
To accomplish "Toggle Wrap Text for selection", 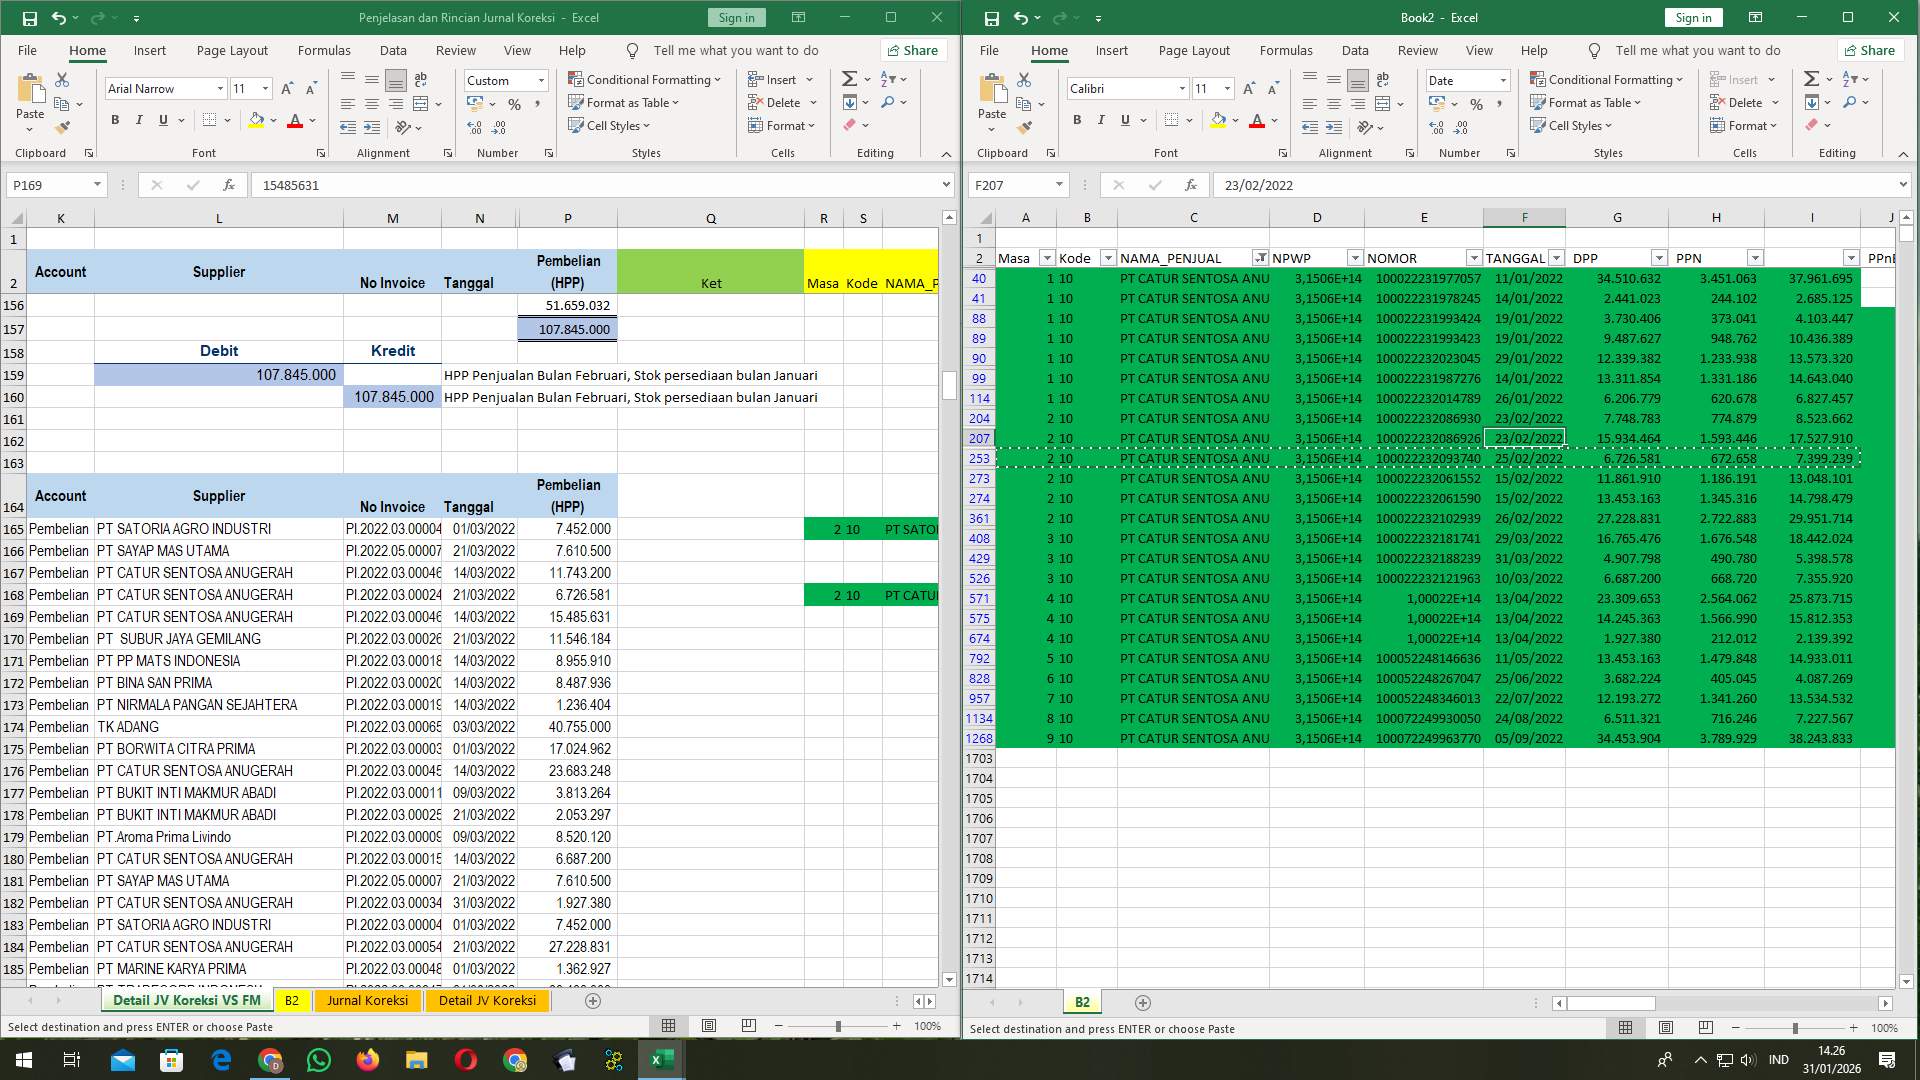I will (420, 79).
